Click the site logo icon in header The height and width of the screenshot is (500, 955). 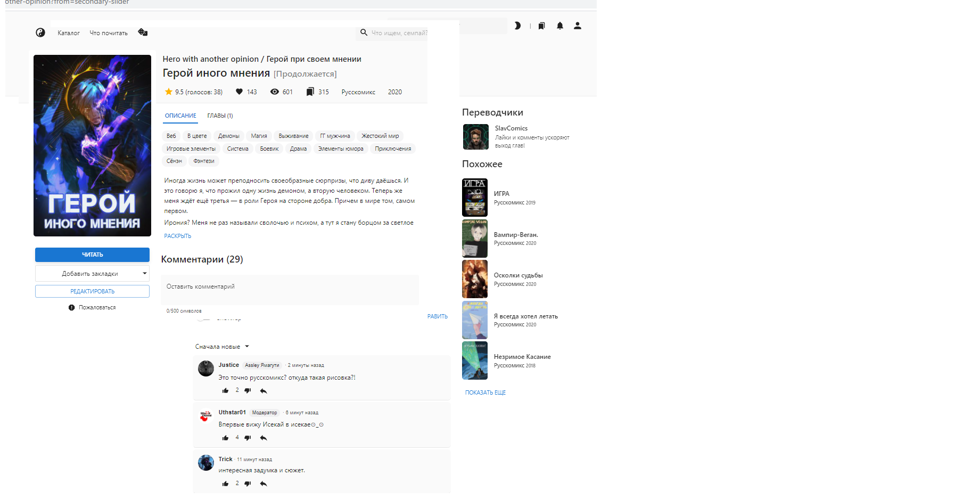coord(40,33)
